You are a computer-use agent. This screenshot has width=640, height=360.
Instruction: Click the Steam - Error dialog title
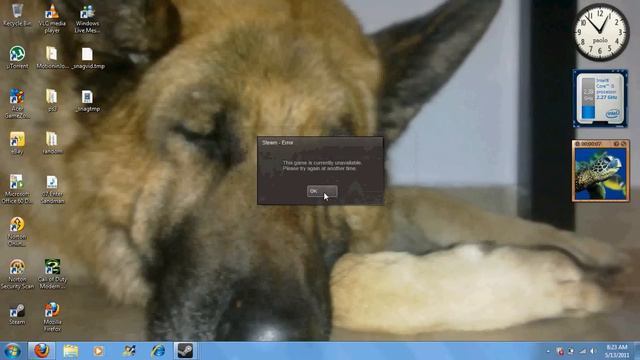click(x=278, y=143)
